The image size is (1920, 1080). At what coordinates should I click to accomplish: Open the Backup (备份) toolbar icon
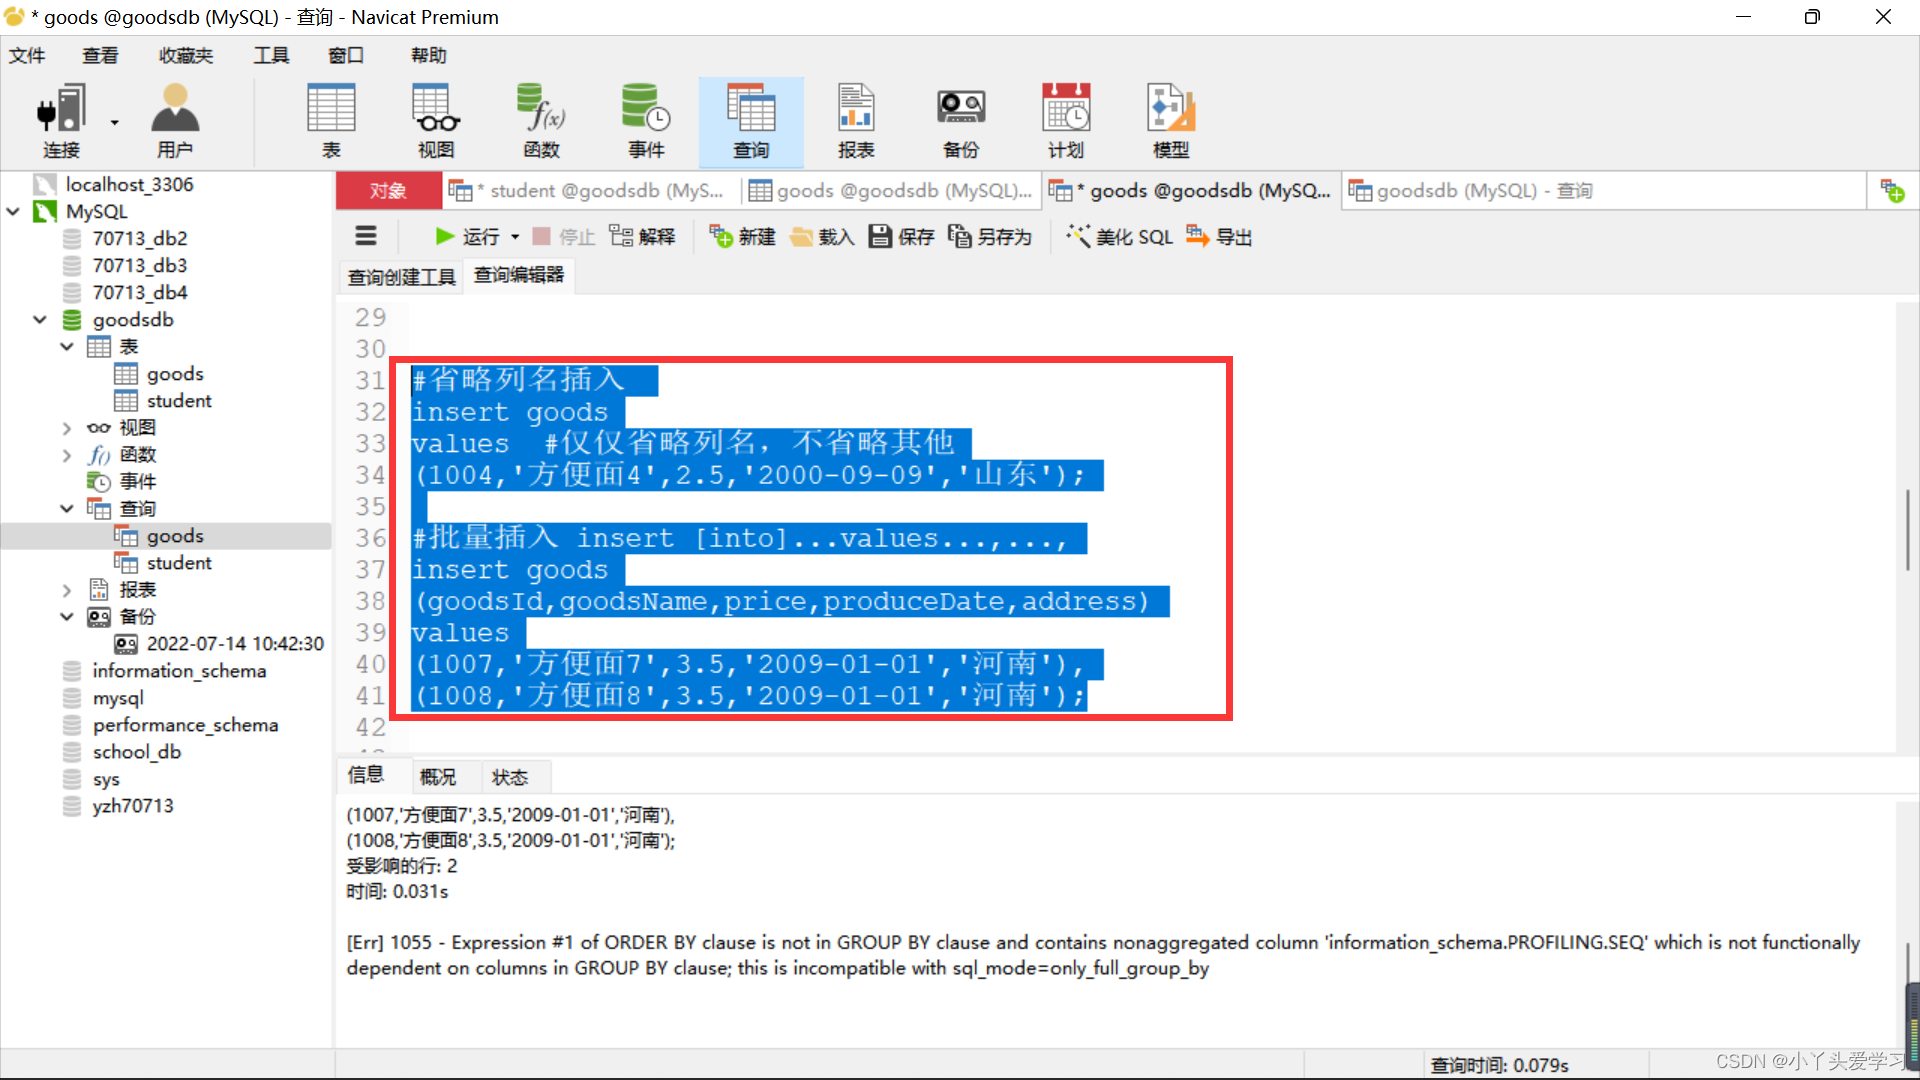click(x=961, y=121)
